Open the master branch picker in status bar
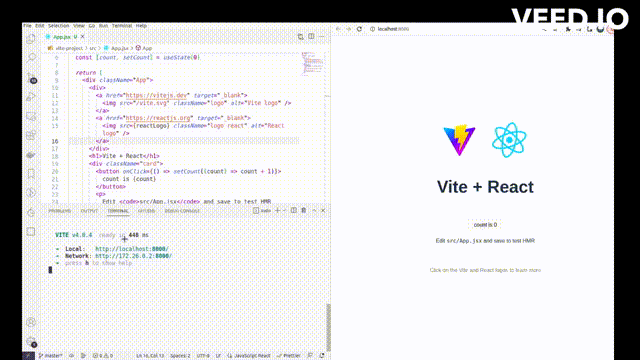Screen dimensions: 640x360 pos(51,356)
